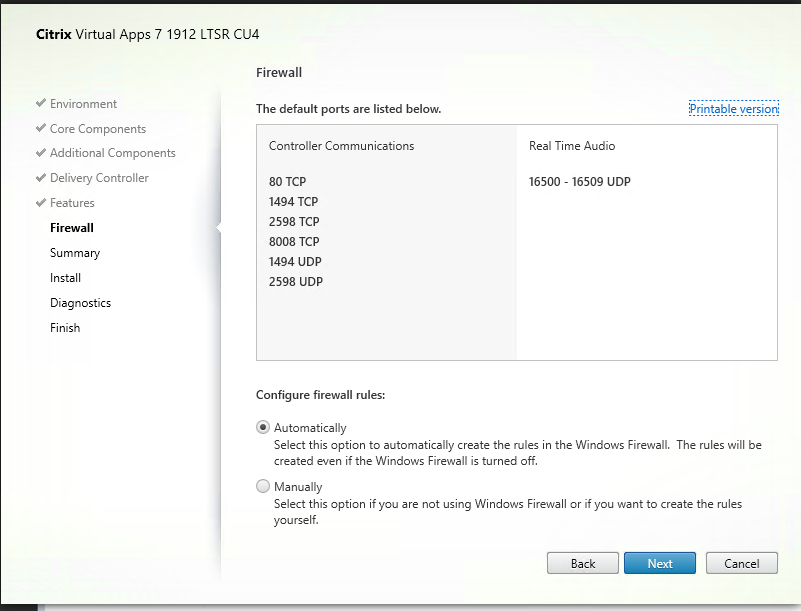Viewport: 801px width, 611px height.
Task: Click the 80 TCP port entry
Action: (x=287, y=182)
